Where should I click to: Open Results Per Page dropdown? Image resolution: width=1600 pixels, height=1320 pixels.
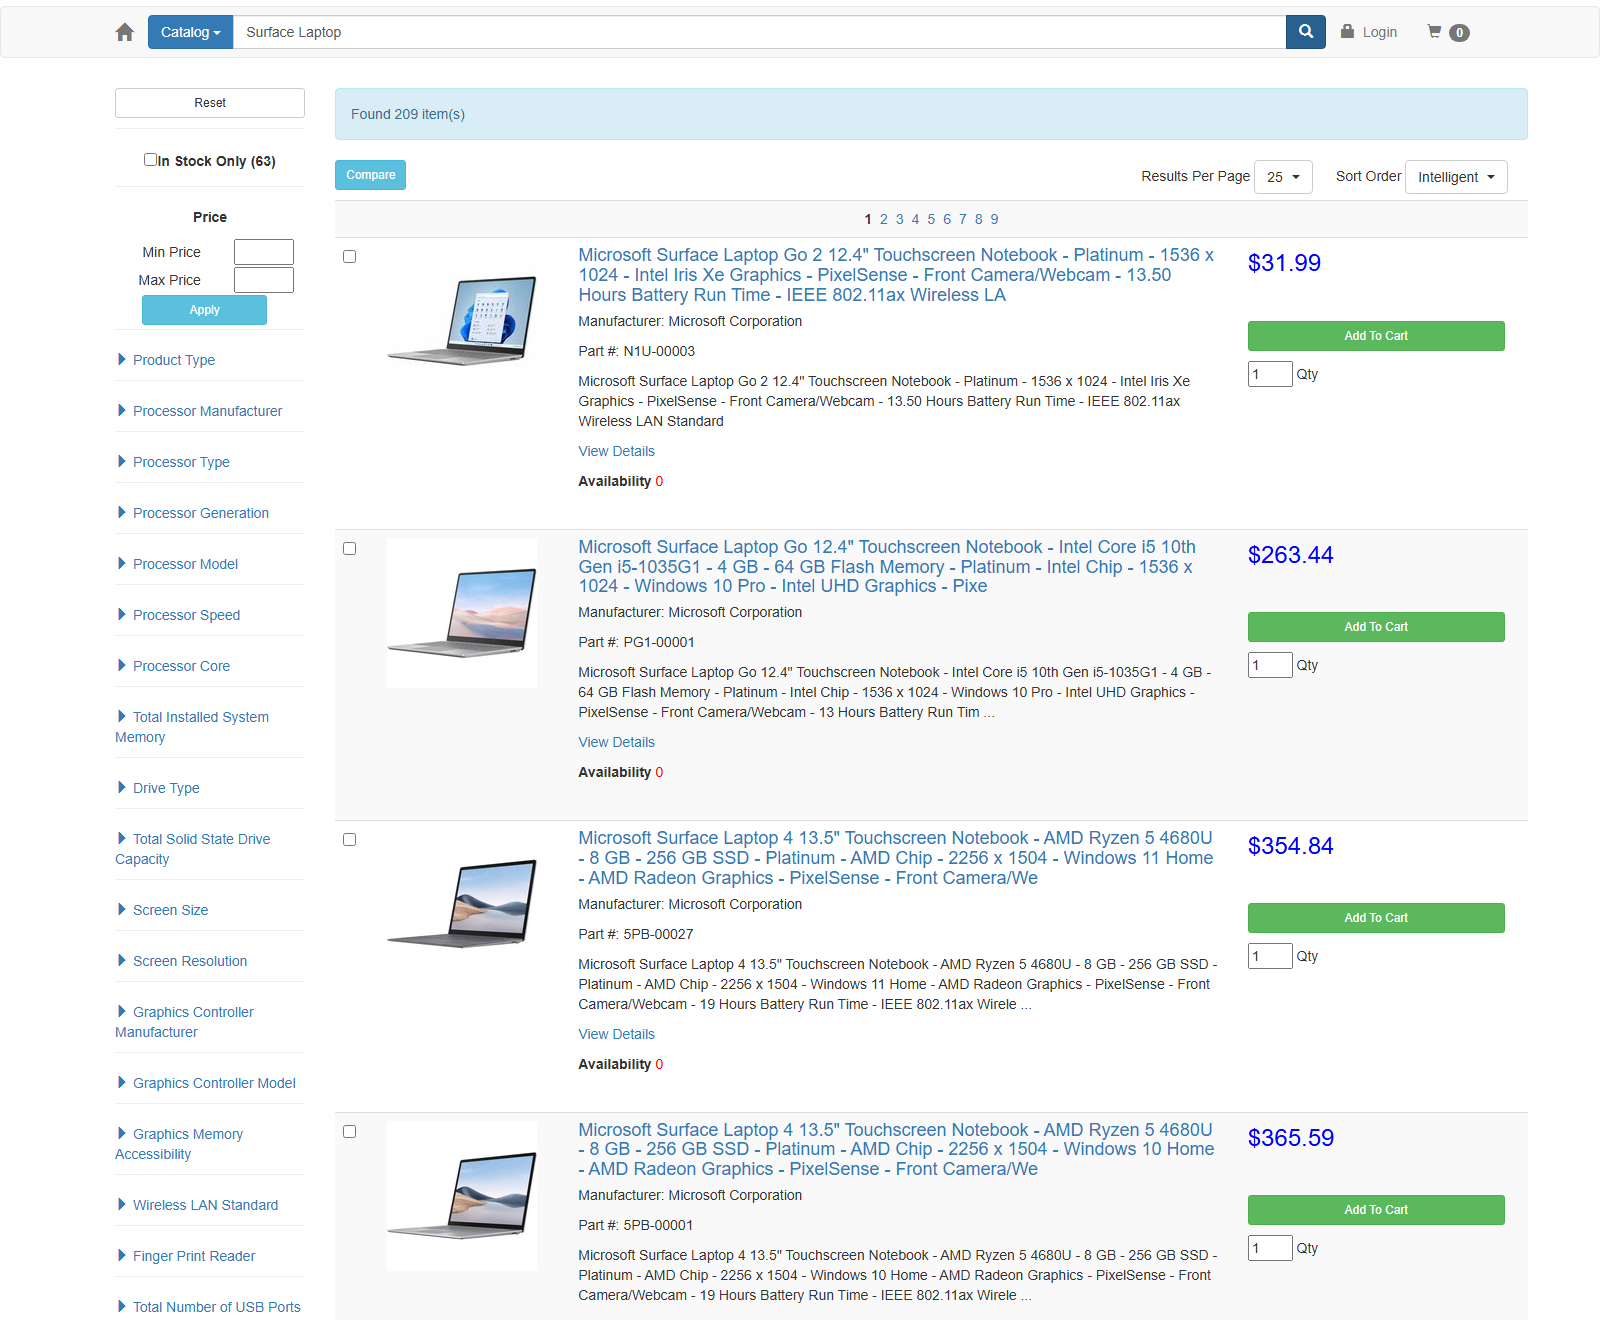click(x=1283, y=177)
